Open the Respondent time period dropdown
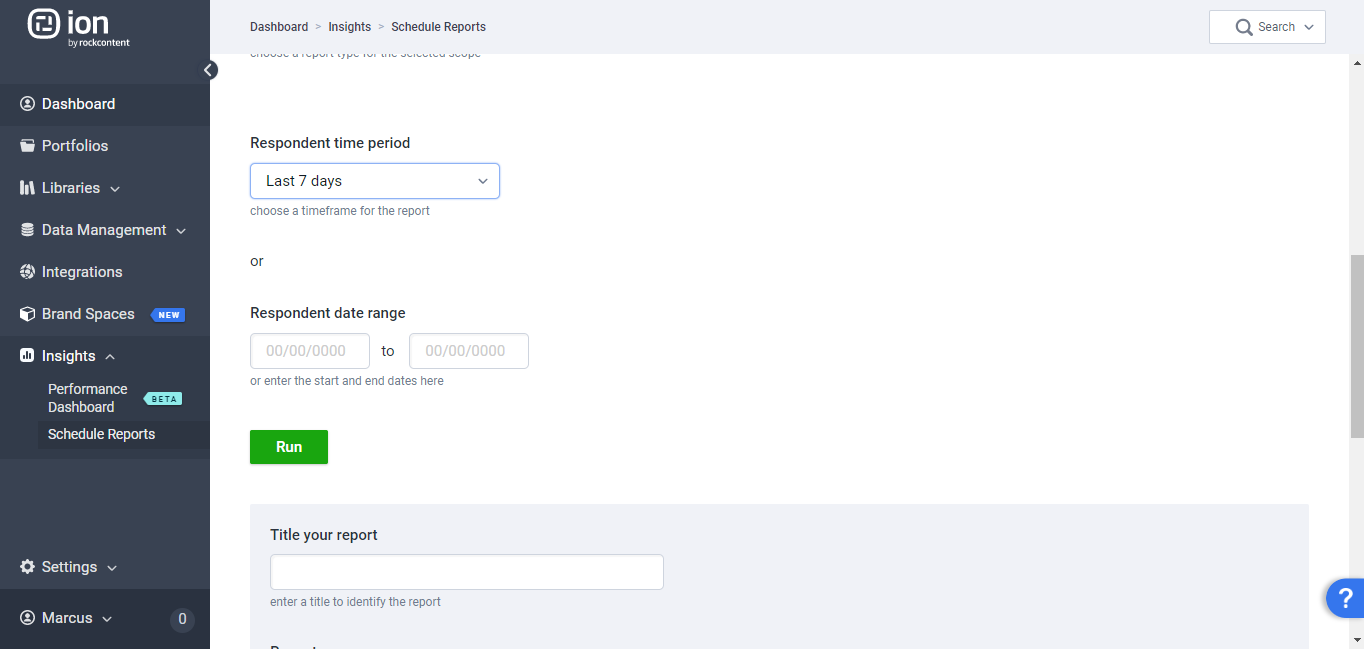Image resolution: width=1364 pixels, height=649 pixels. coord(375,181)
